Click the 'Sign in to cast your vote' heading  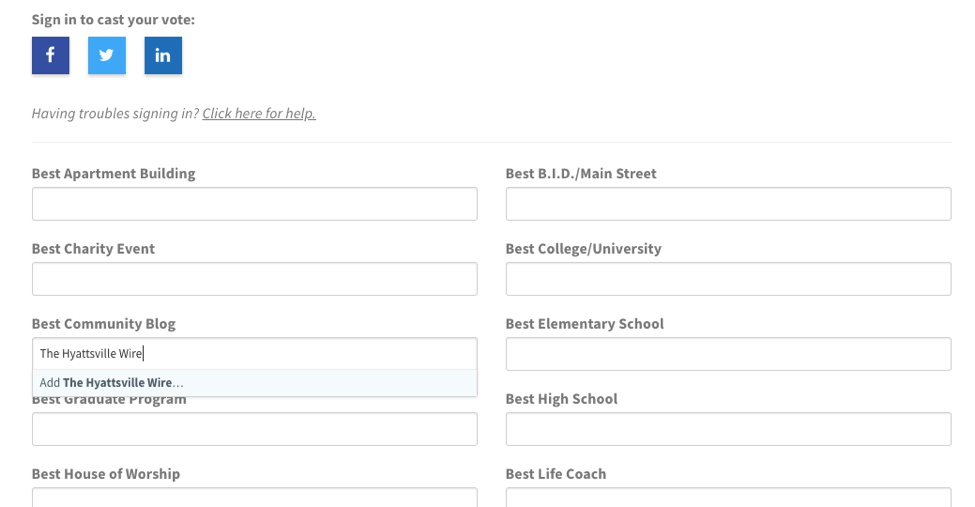(113, 20)
